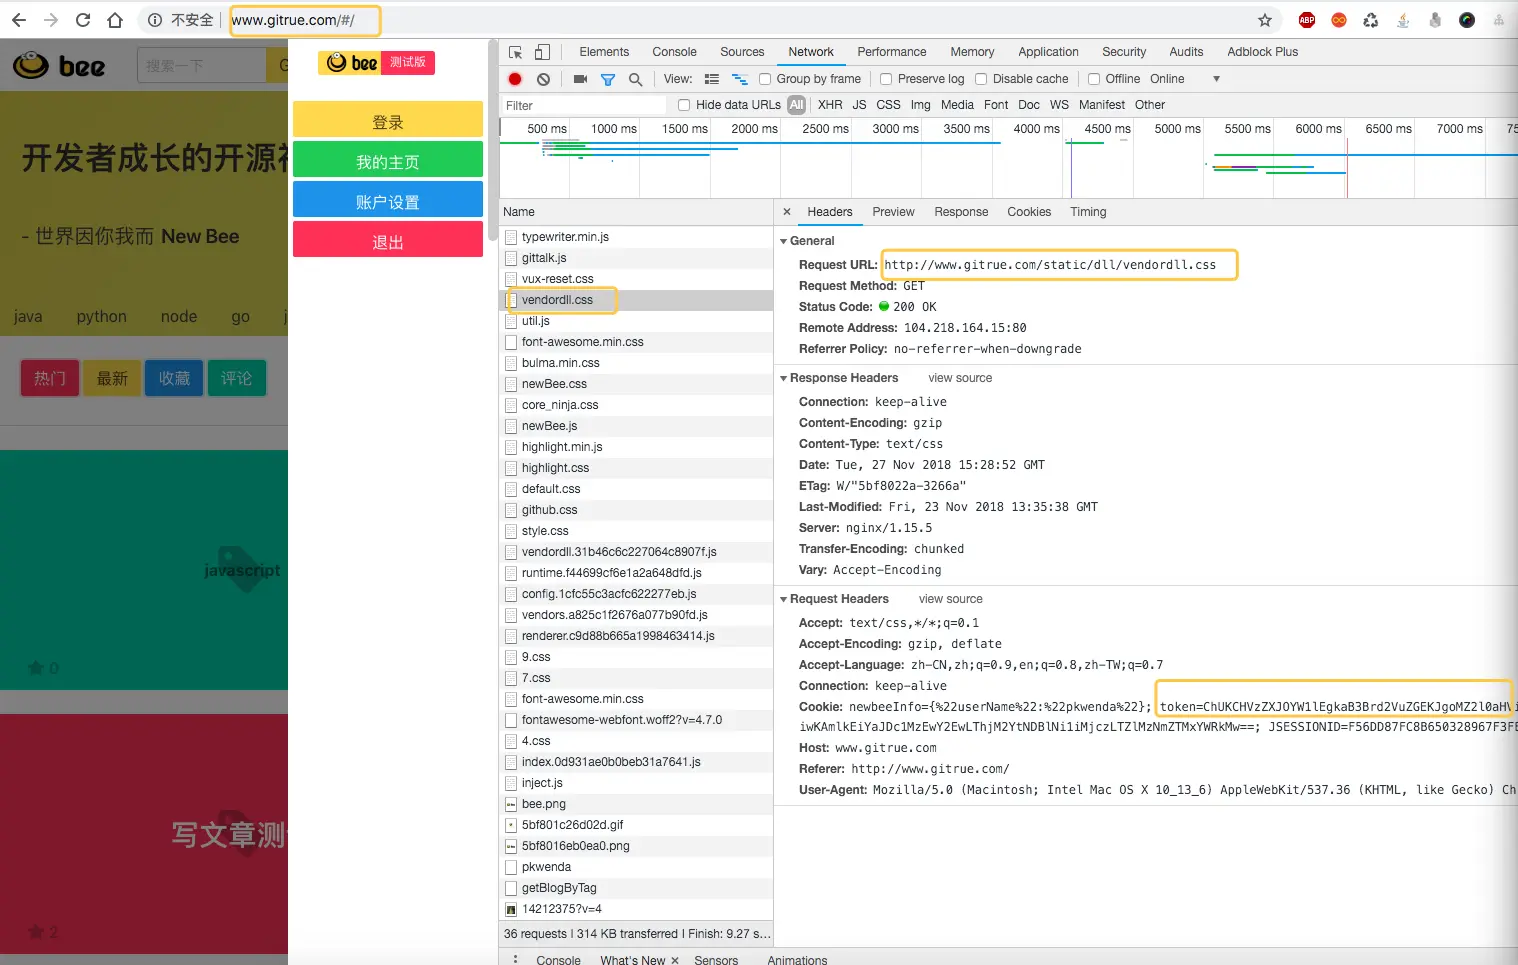Open the ABP extension icon
The width and height of the screenshot is (1518, 965).
[1306, 20]
